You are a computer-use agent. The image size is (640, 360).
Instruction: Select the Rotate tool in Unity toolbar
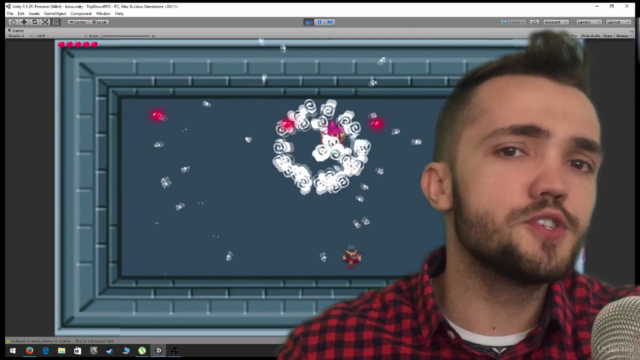tap(35, 22)
